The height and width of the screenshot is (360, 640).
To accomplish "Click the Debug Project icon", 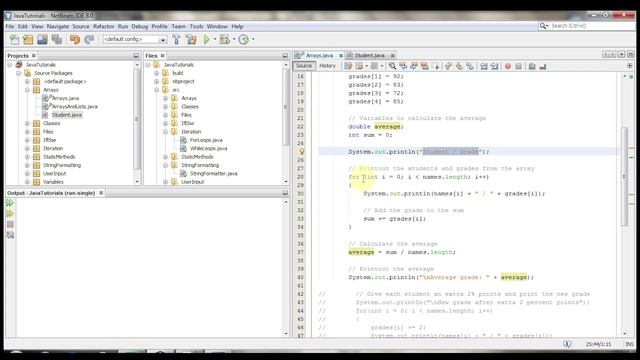I will point(224,40).
